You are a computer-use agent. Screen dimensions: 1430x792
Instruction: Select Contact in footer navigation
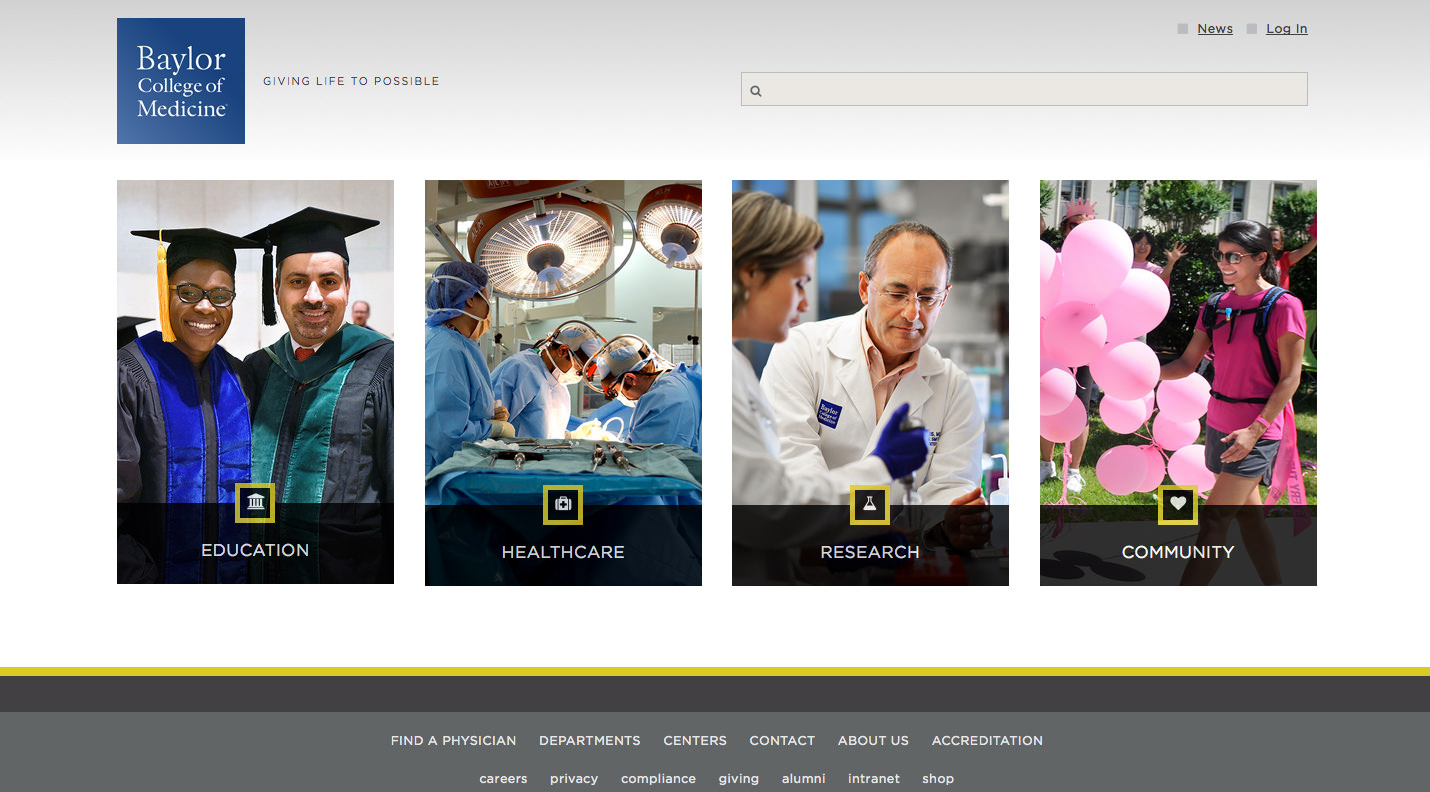coord(782,741)
